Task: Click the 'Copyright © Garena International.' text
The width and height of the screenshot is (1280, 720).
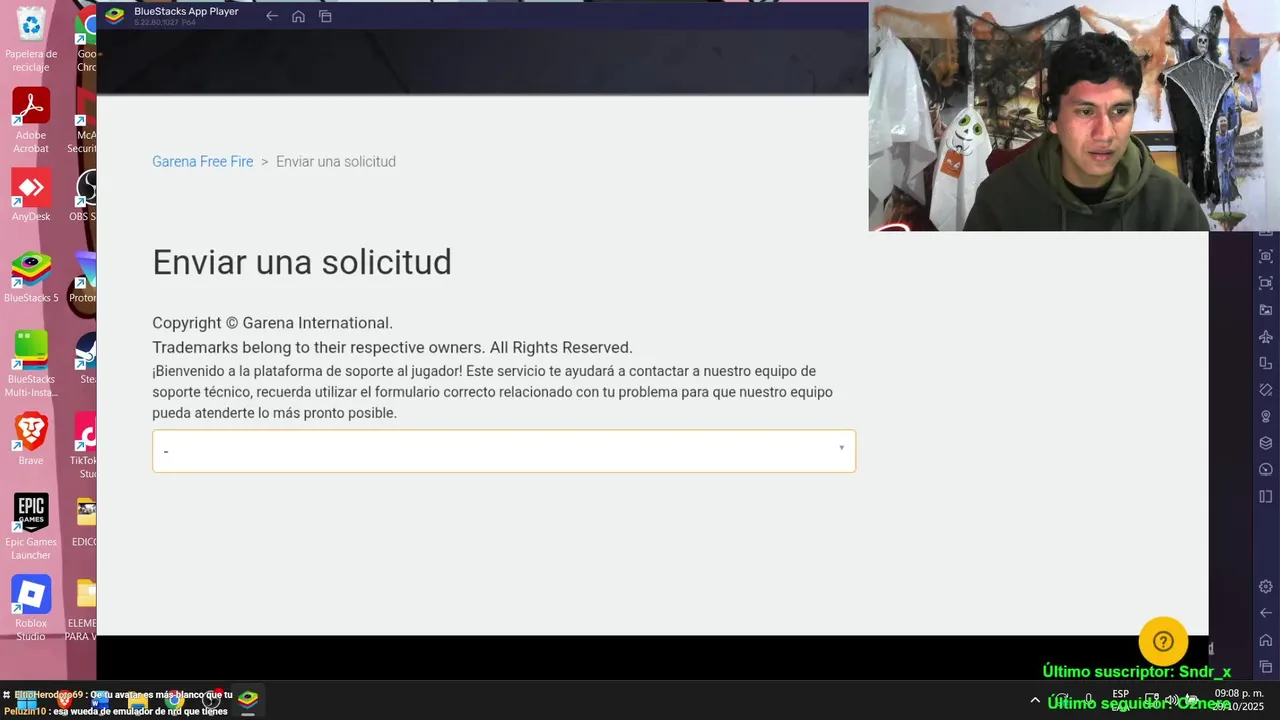Action: point(272,323)
